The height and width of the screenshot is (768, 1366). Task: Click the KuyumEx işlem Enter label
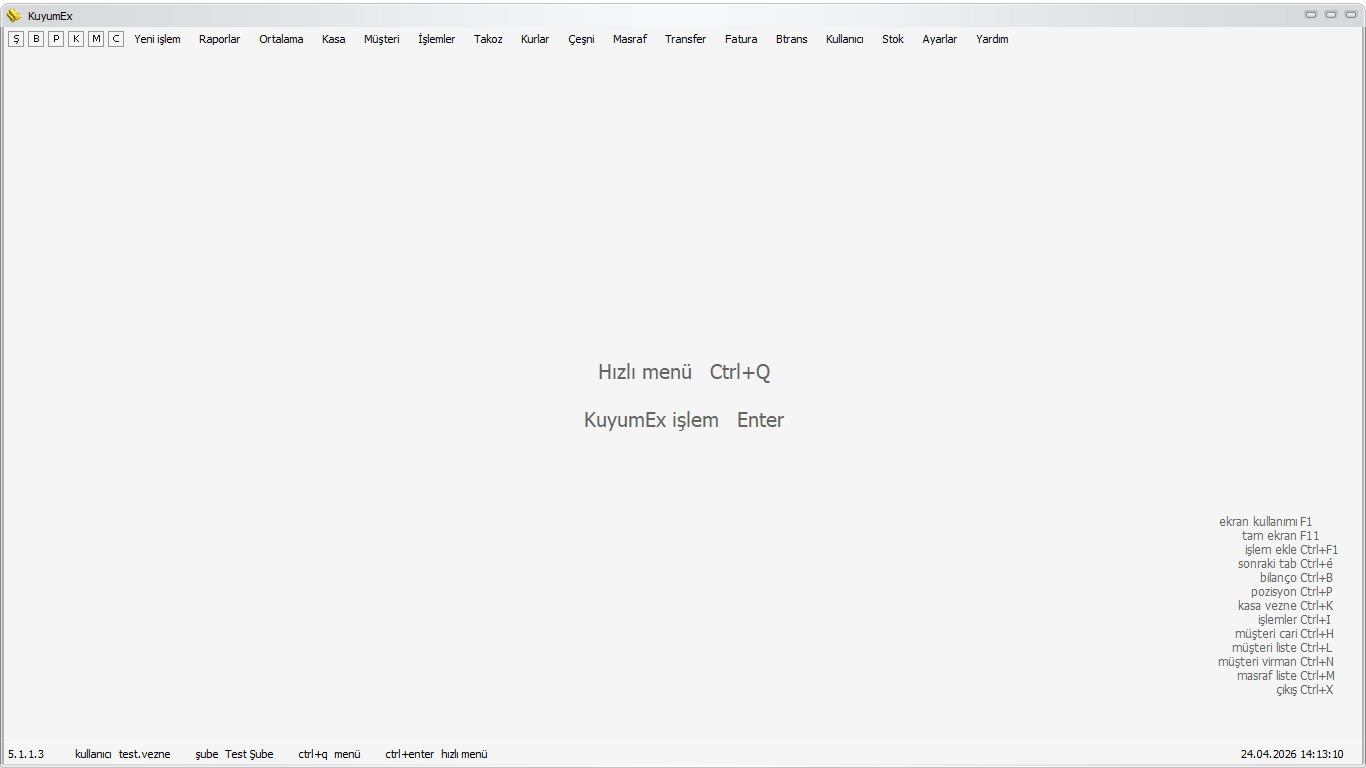[684, 420]
